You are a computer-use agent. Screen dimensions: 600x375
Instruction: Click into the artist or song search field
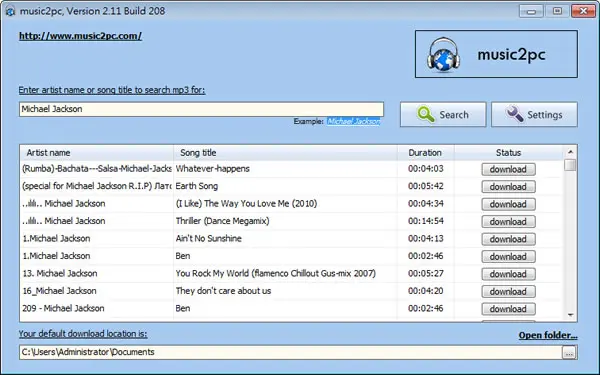point(201,109)
